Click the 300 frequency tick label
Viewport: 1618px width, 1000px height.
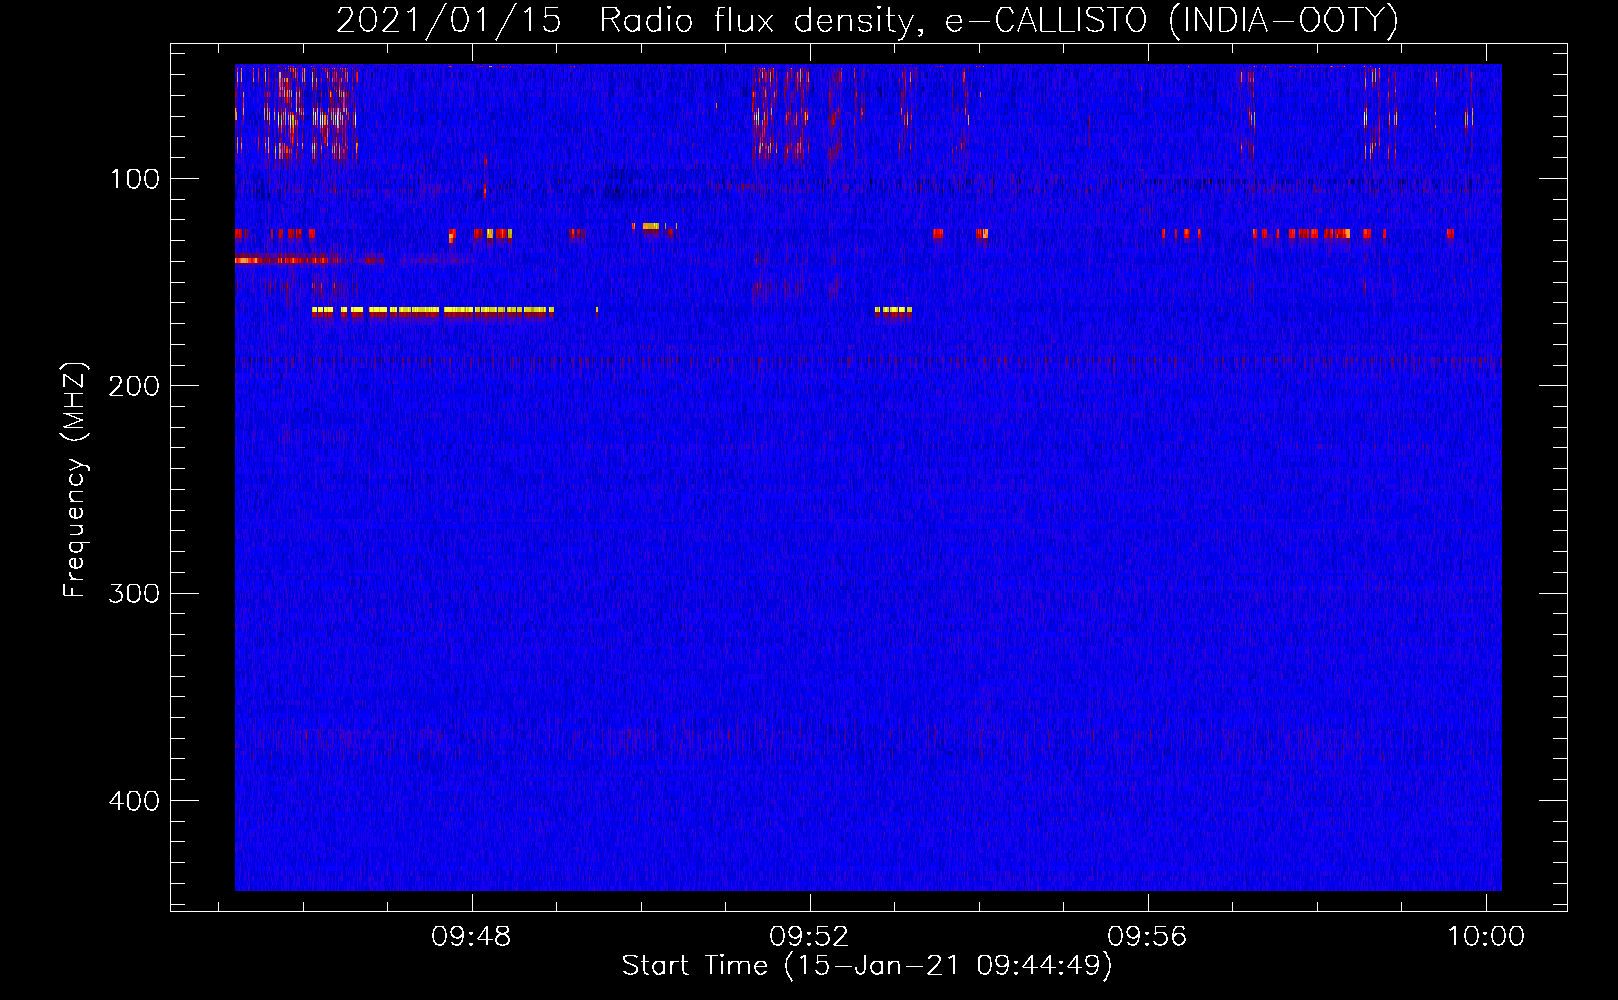[134, 594]
